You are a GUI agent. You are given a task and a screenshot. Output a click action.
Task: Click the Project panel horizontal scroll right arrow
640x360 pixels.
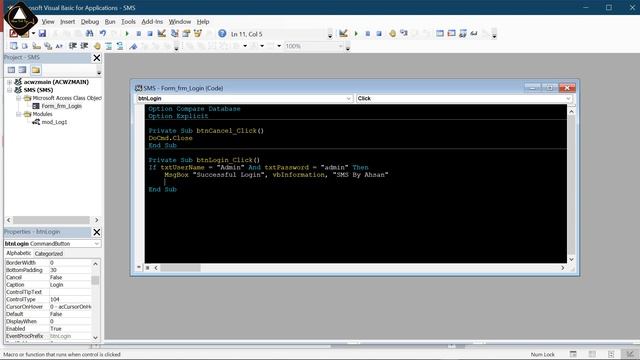(97, 220)
